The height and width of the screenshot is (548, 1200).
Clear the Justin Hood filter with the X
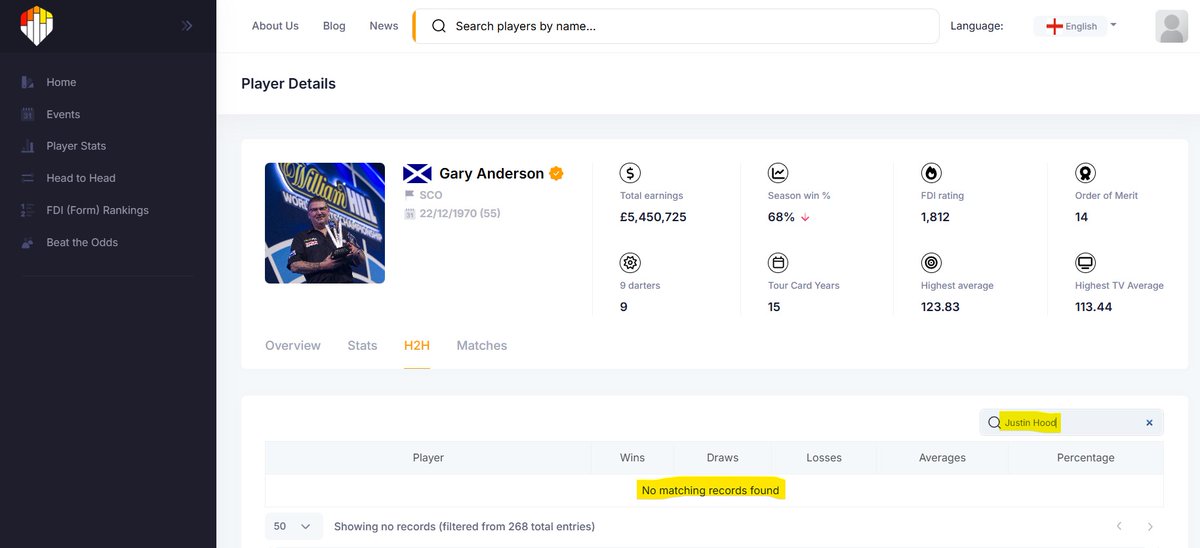pyautogui.click(x=1149, y=423)
